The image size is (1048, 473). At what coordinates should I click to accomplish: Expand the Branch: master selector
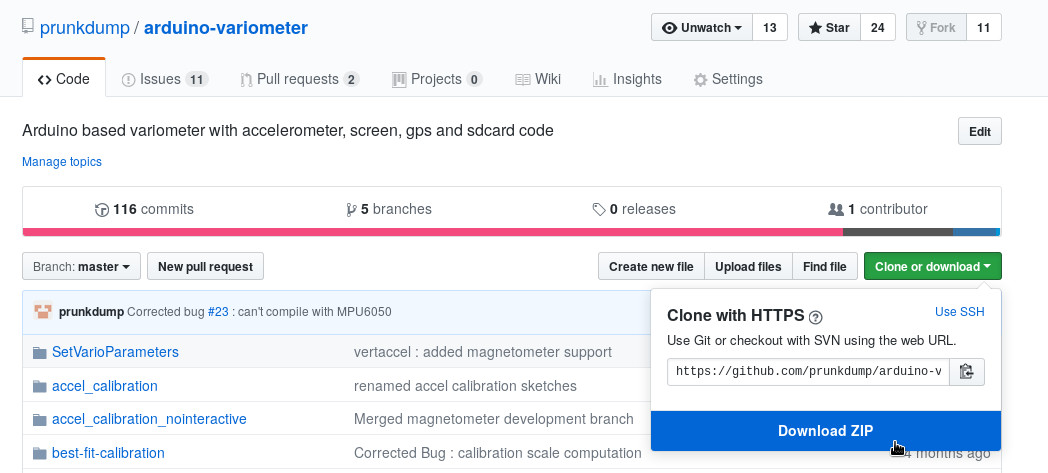tap(81, 267)
